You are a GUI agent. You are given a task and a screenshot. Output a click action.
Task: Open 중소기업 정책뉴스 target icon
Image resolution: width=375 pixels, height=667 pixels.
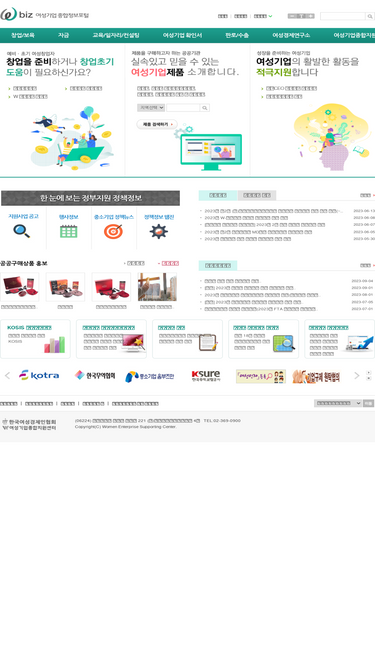(x=114, y=231)
